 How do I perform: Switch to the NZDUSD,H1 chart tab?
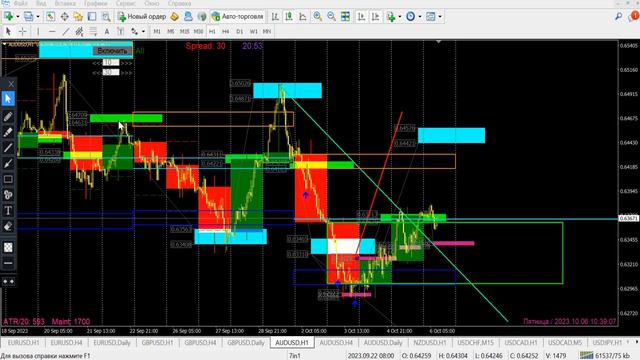(429, 342)
